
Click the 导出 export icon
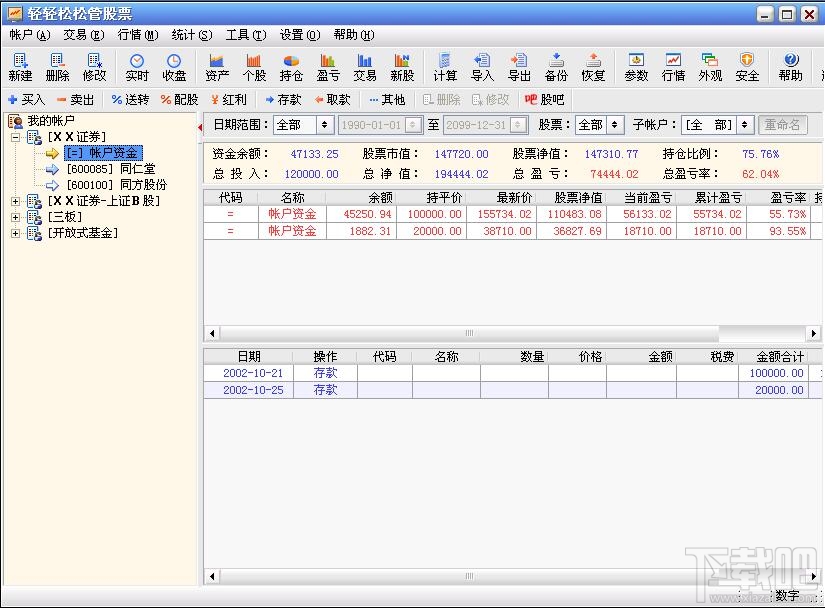coord(519,67)
